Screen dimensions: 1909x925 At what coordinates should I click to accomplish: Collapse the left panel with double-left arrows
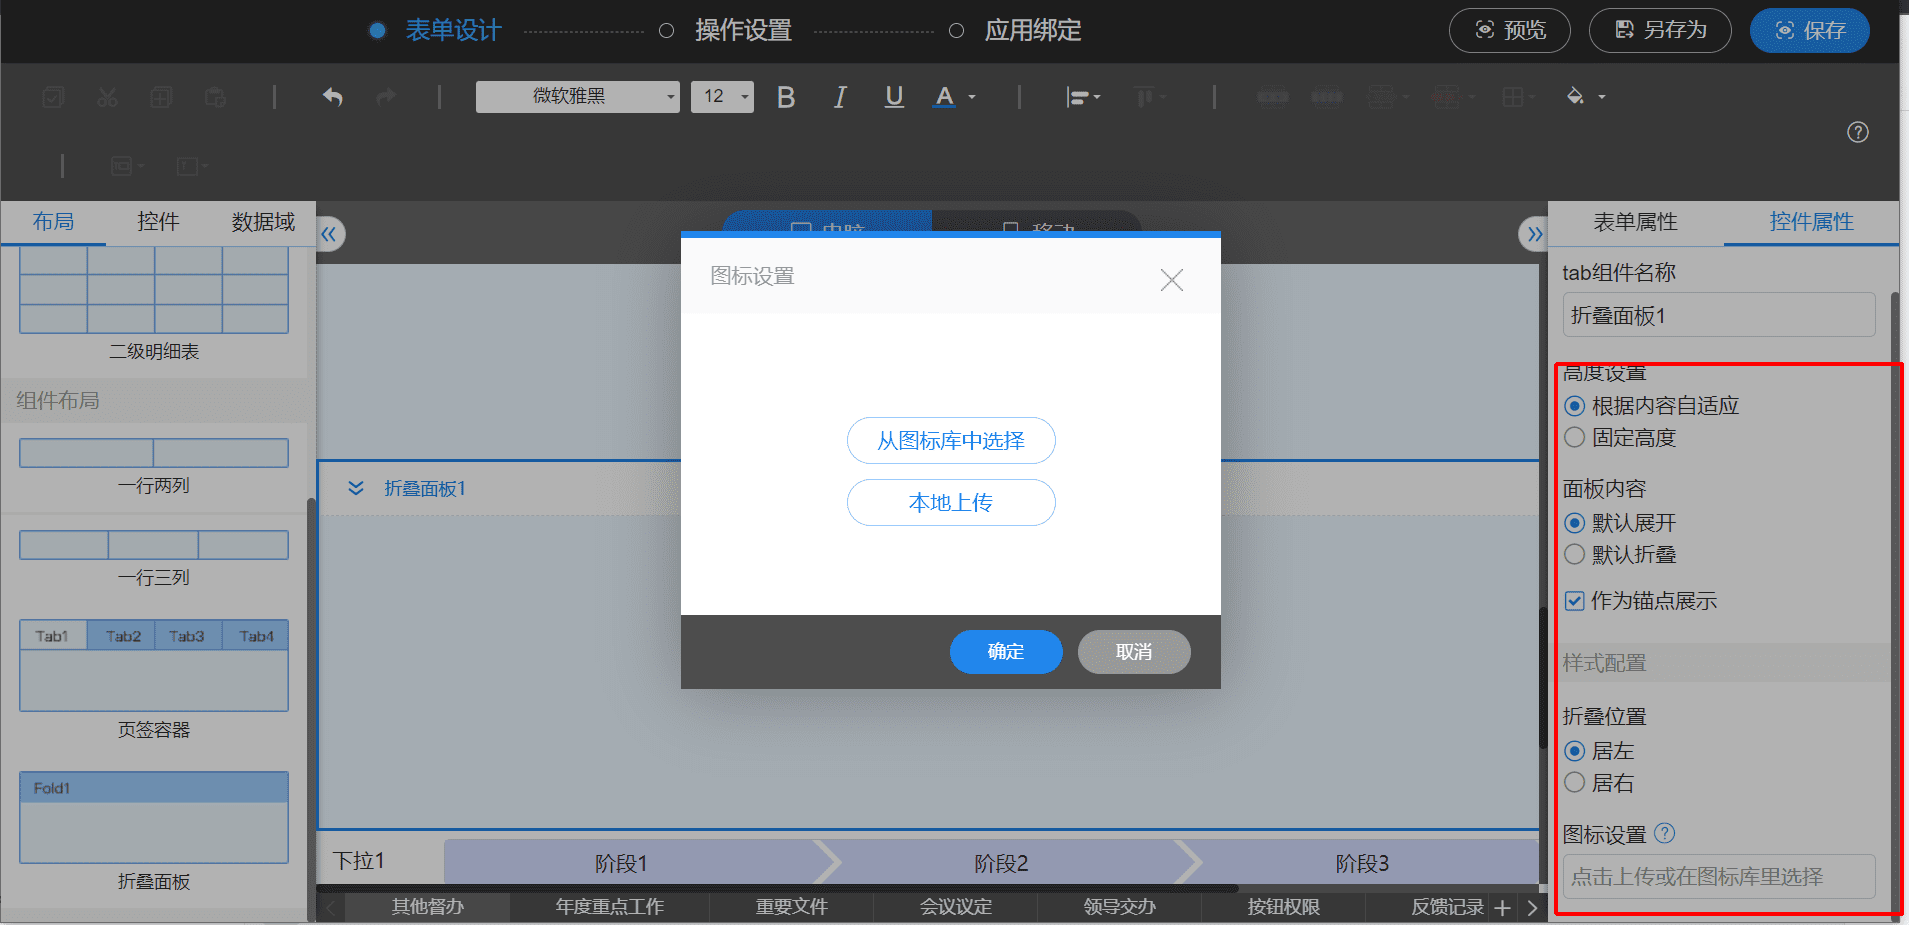pyautogui.click(x=330, y=235)
